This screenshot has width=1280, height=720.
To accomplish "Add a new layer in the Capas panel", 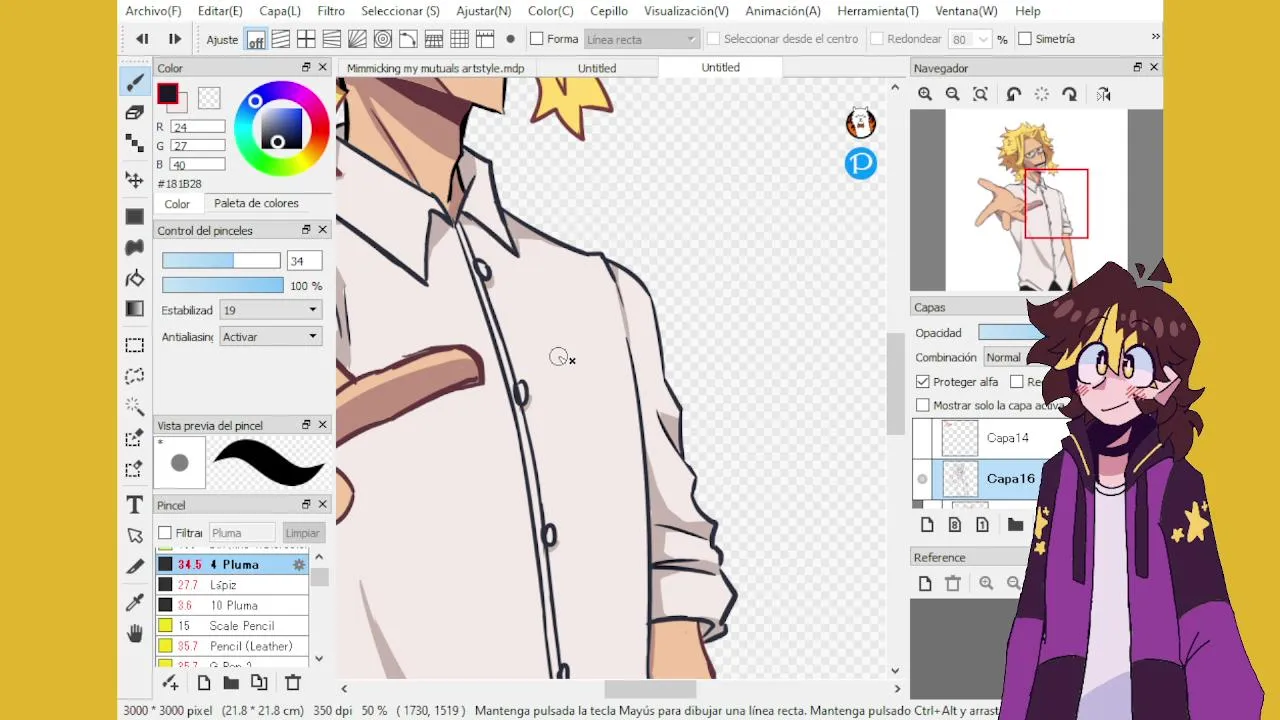I will (x=927, y=525).
